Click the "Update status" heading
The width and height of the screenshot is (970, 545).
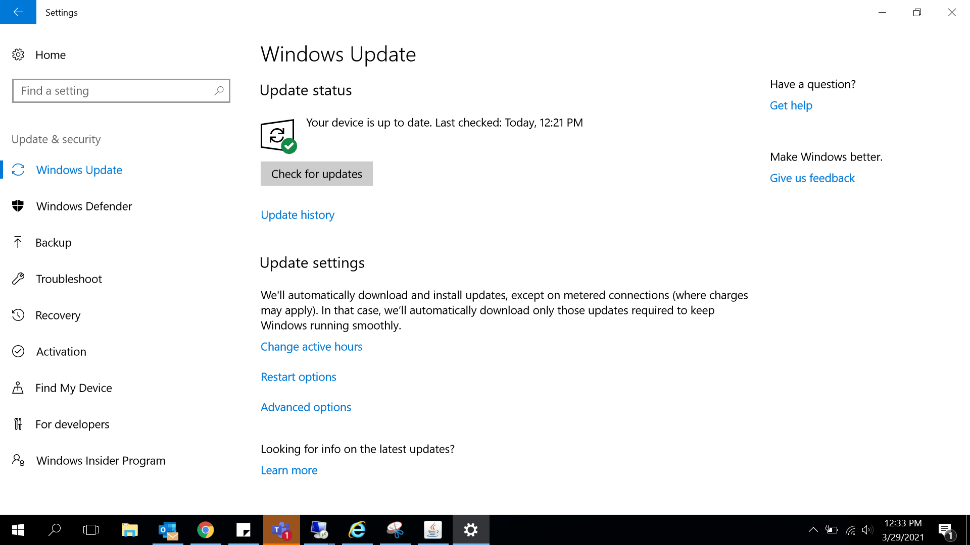pyautogui.click(x=306, y=90)
